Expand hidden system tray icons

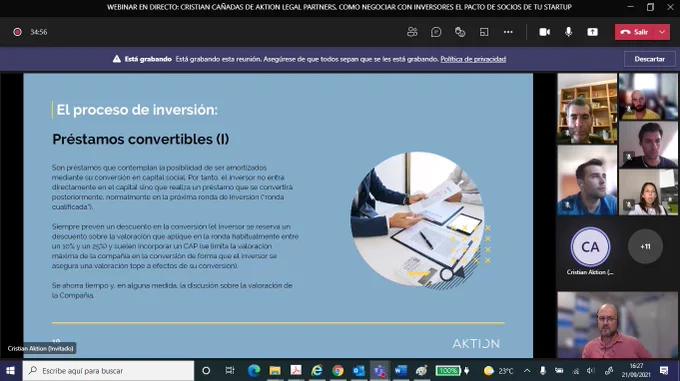click(527, 371)
